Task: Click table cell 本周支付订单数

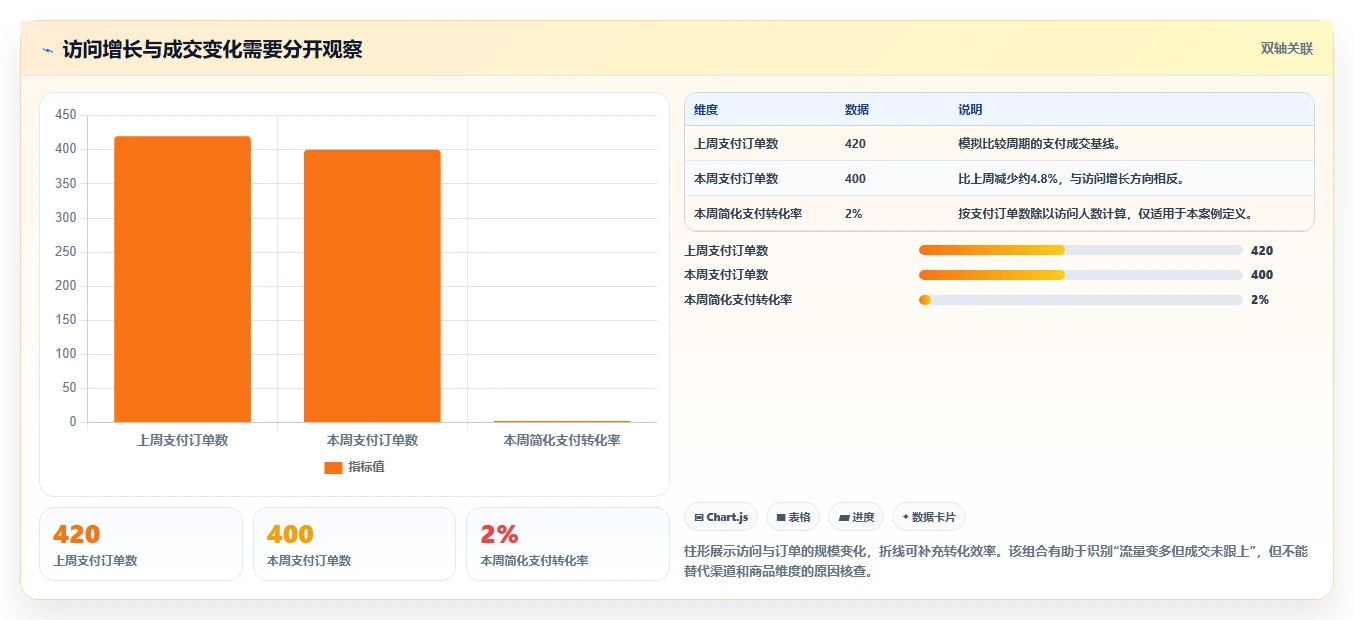Action: coord(736,179)
